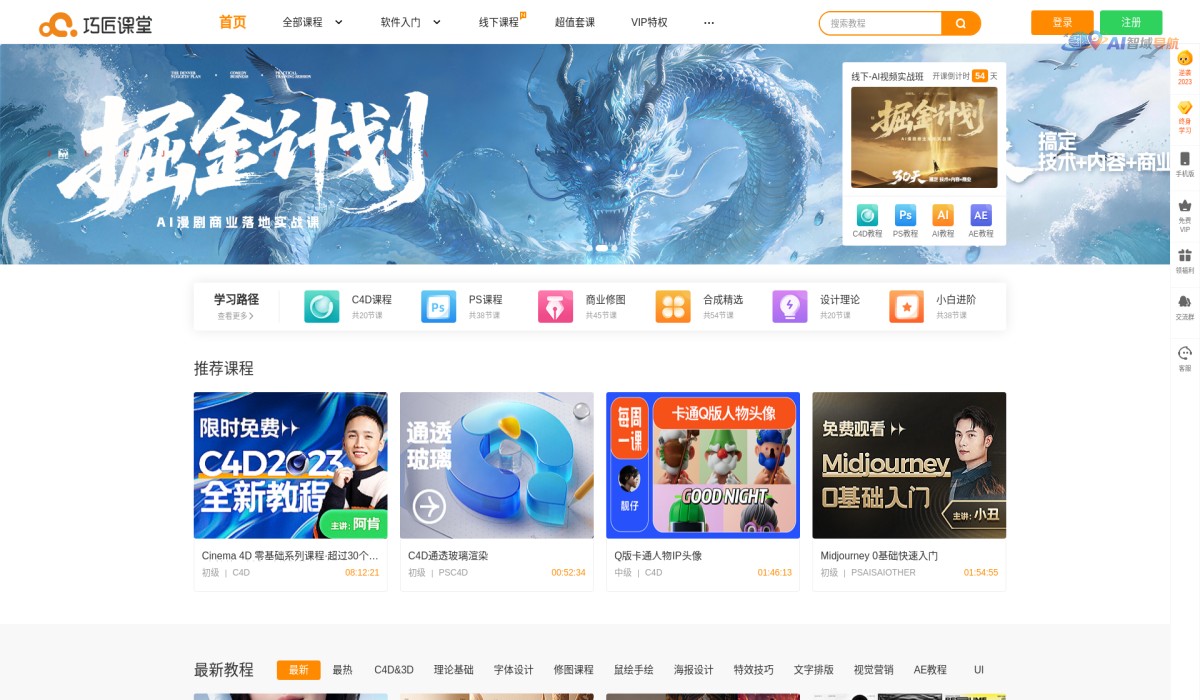Select the C4D&3D filter tab
Image resolution: width=1200 pixels, height=700 pixels.
pyautogui.click(x=394, y=670)
